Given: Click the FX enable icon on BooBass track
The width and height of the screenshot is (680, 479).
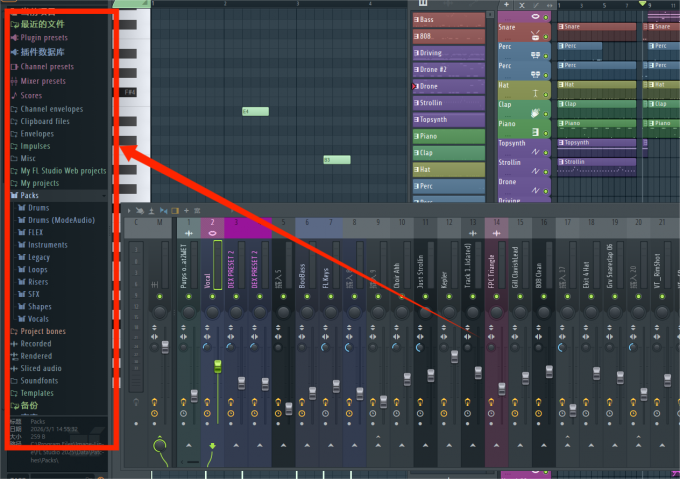Looking at the screenshot, I should tap(302, 403).
